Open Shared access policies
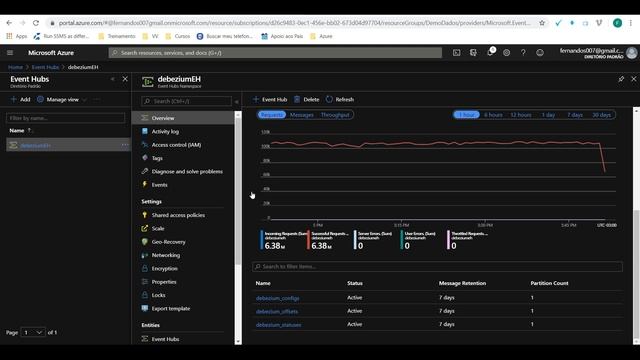This screenshot has width=640, height=360. tap(178, 215)
